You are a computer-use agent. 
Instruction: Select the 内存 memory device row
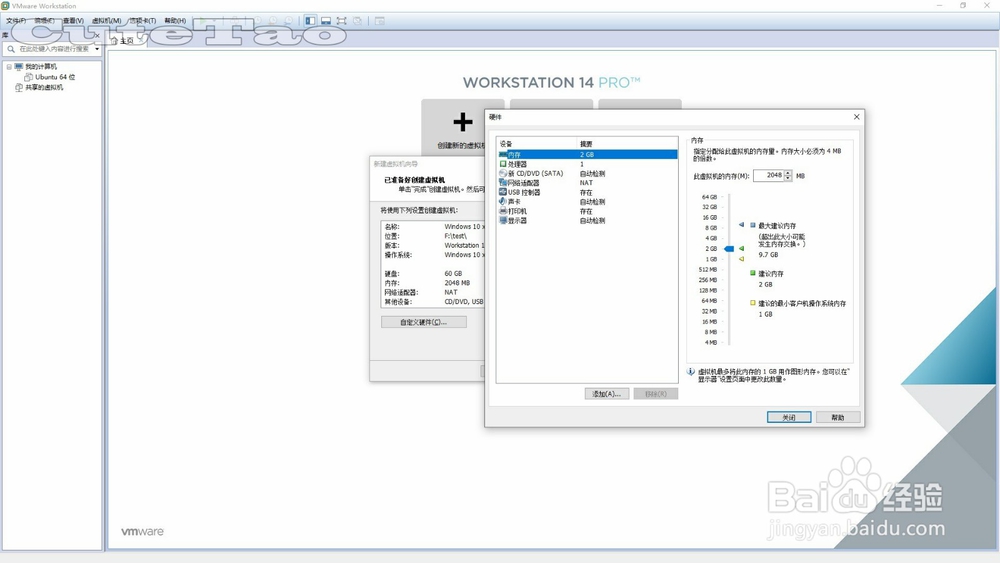pos(587,154)
